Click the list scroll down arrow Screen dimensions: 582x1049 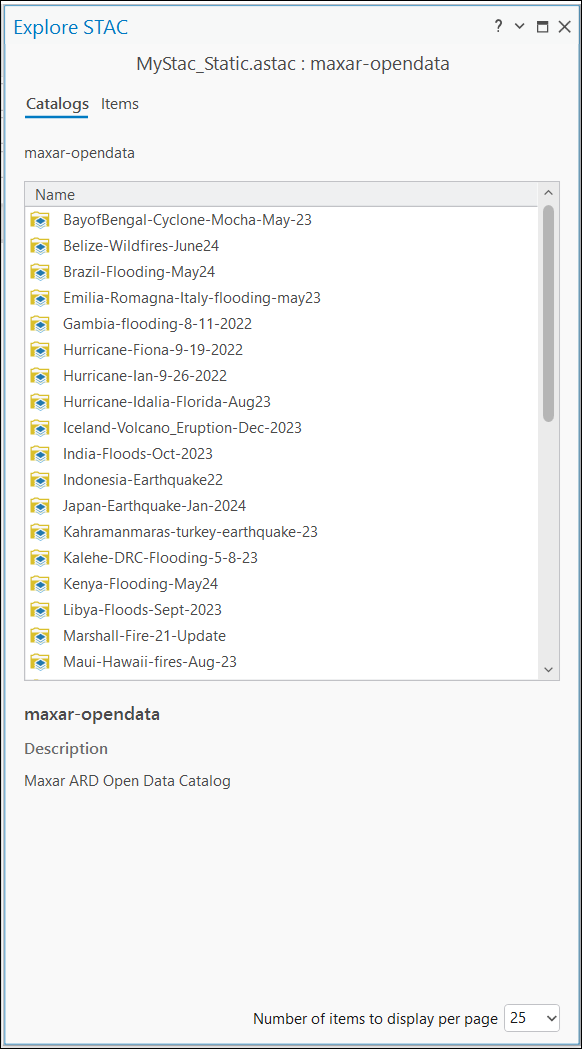[549, 669]
